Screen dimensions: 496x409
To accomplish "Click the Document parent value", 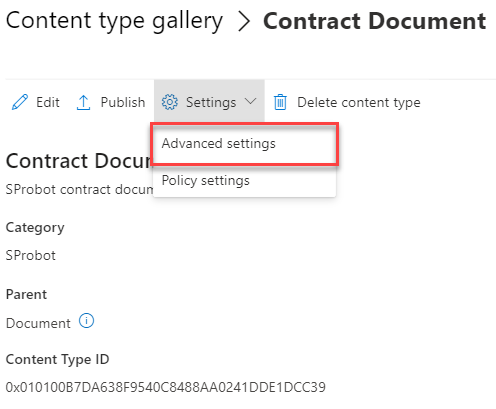I will 38,323.
